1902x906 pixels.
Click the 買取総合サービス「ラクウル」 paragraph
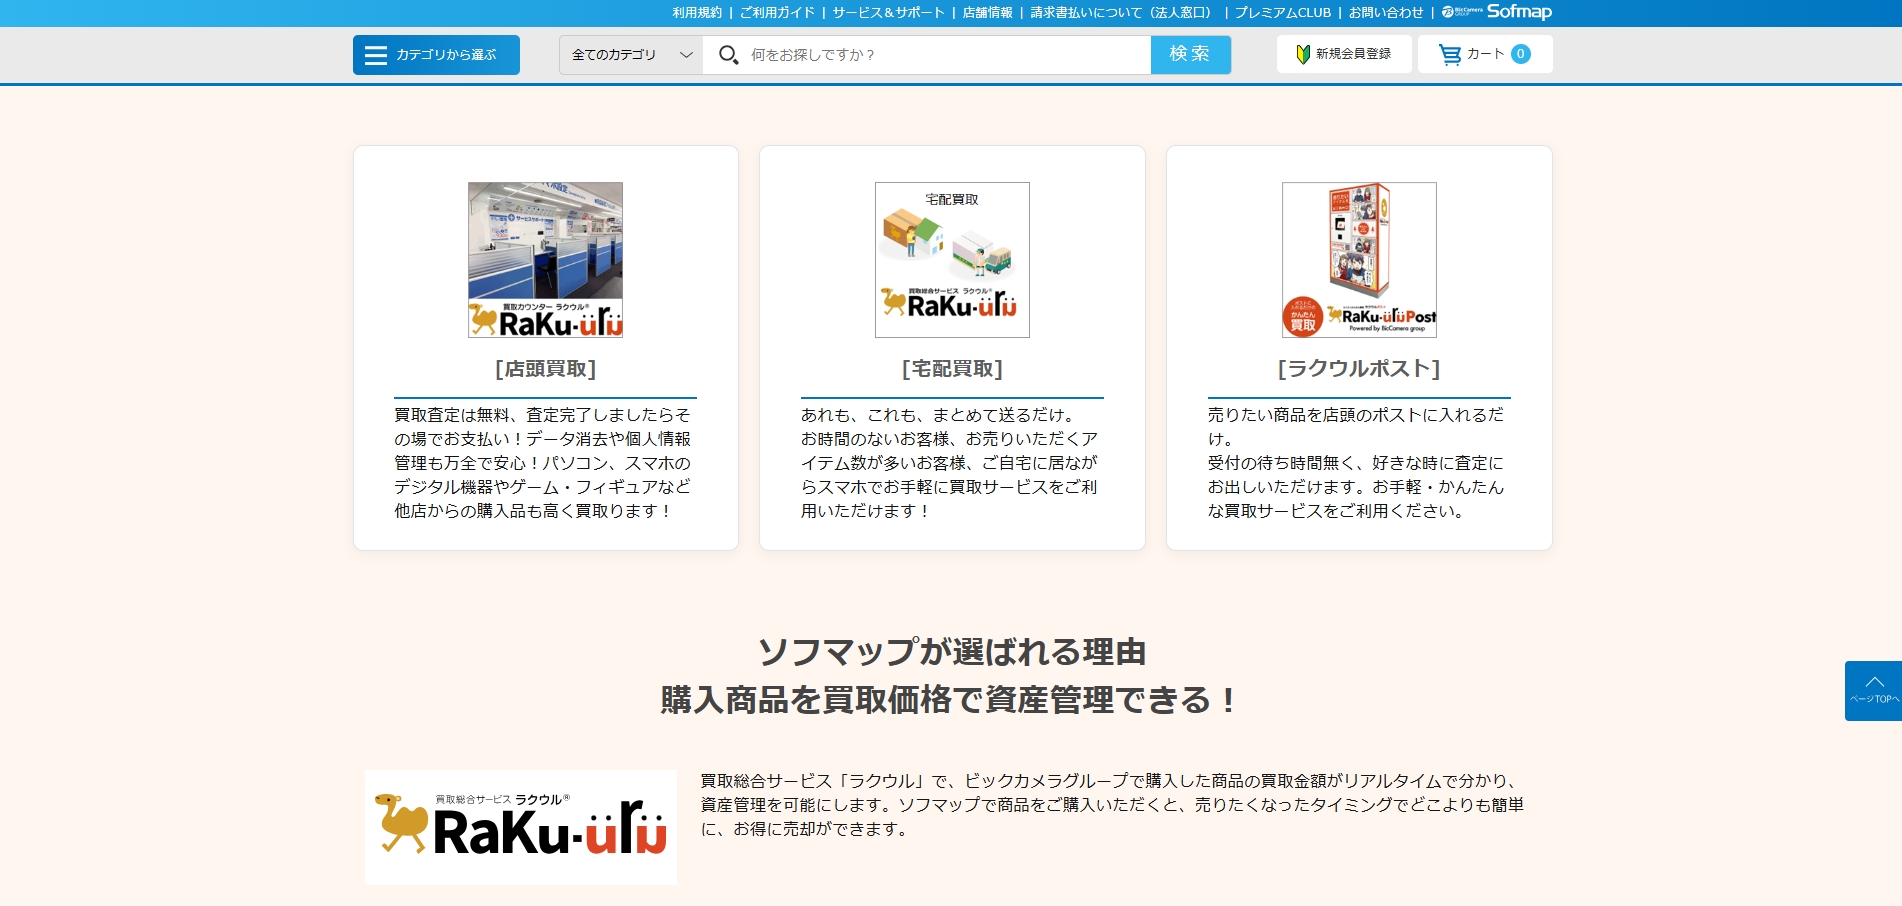[1112, 805]
